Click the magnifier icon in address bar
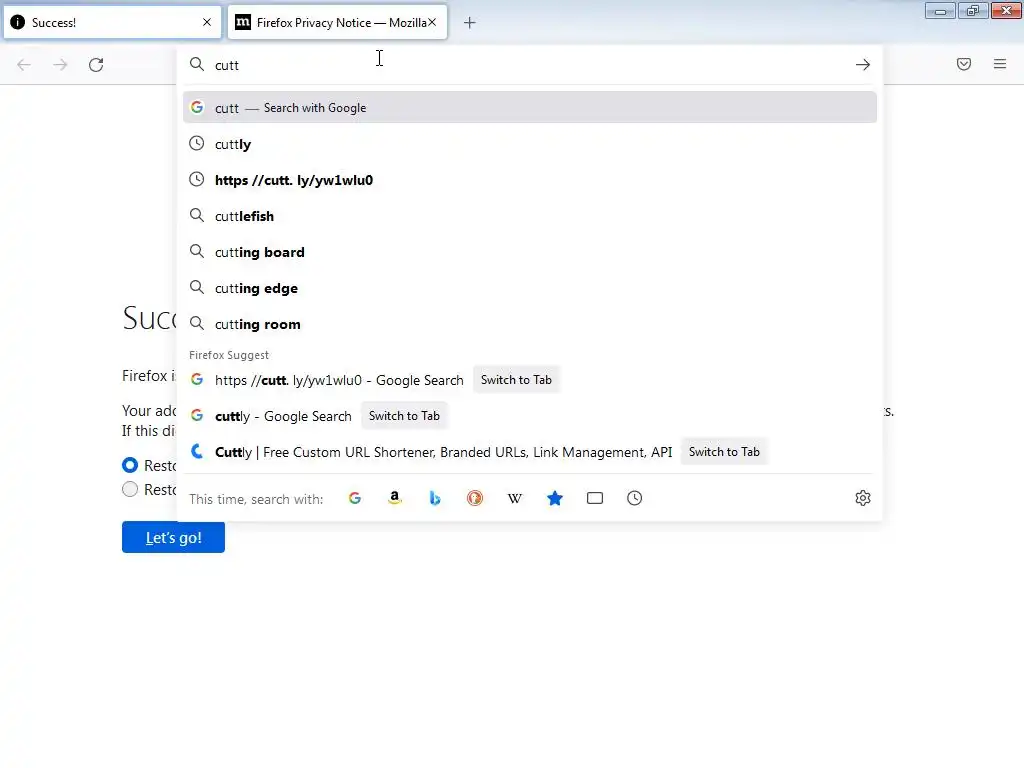The height and width of the screenshot is (768, 1024). 197,64
